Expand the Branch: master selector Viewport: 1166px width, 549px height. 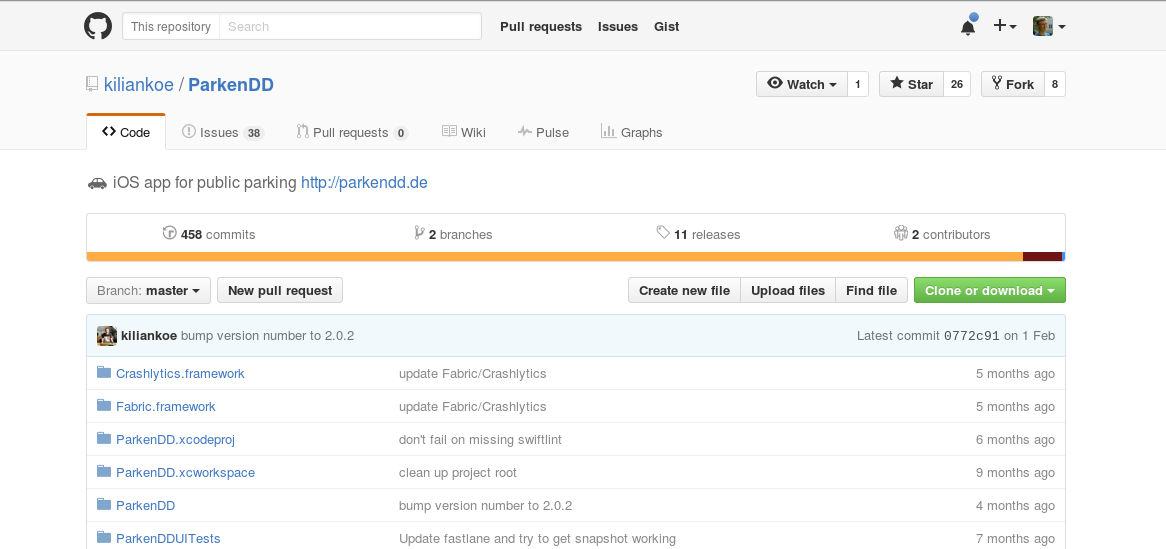coord(148,291)
